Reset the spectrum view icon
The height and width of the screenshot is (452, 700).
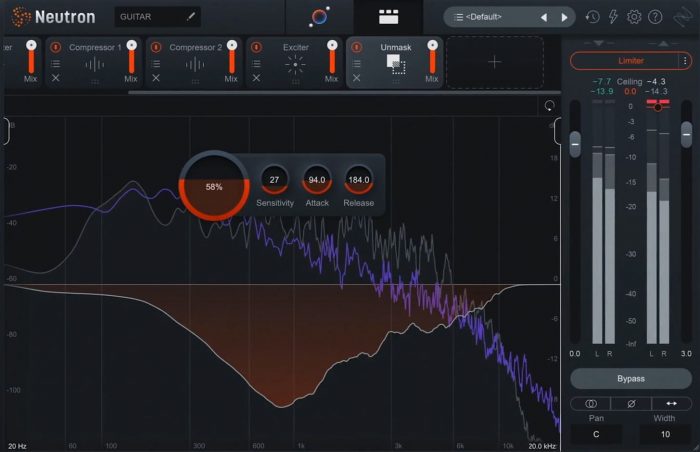point(549,106)
